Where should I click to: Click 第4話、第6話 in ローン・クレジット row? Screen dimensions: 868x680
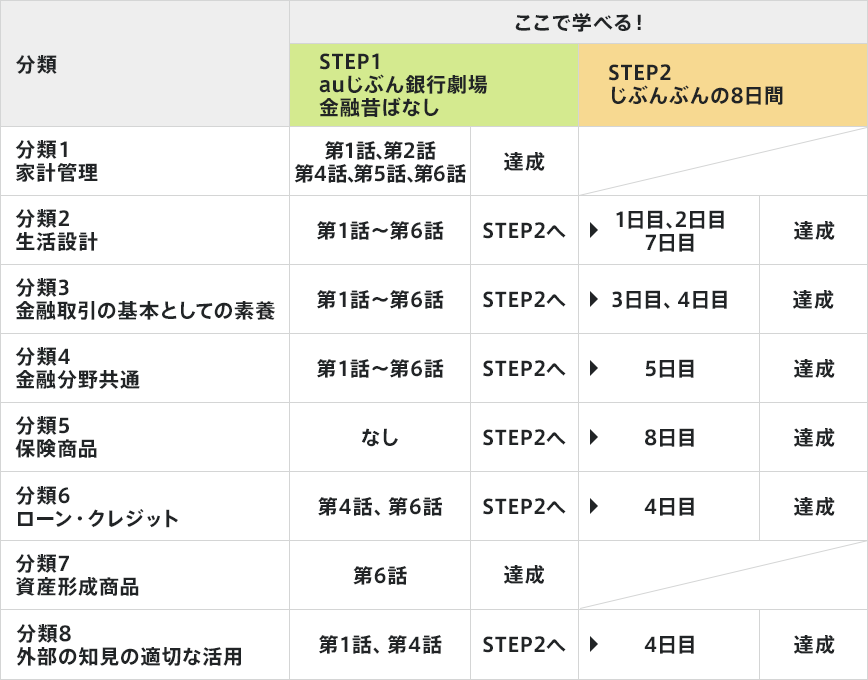(x=380, y=506)
